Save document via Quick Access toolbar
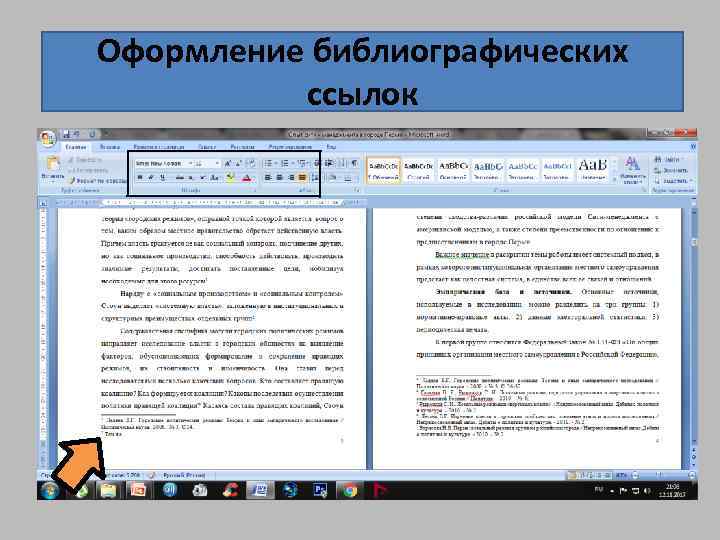This screenshot has height=540, width=720. tap(67, 134)
